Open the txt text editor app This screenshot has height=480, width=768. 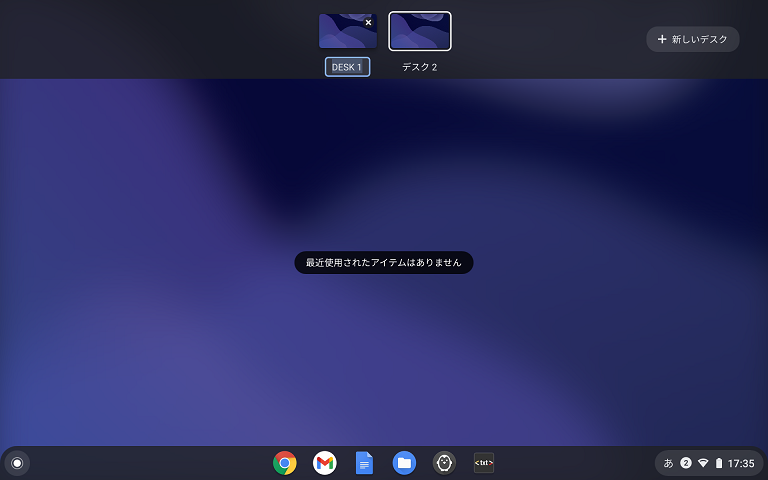[484, 463]
